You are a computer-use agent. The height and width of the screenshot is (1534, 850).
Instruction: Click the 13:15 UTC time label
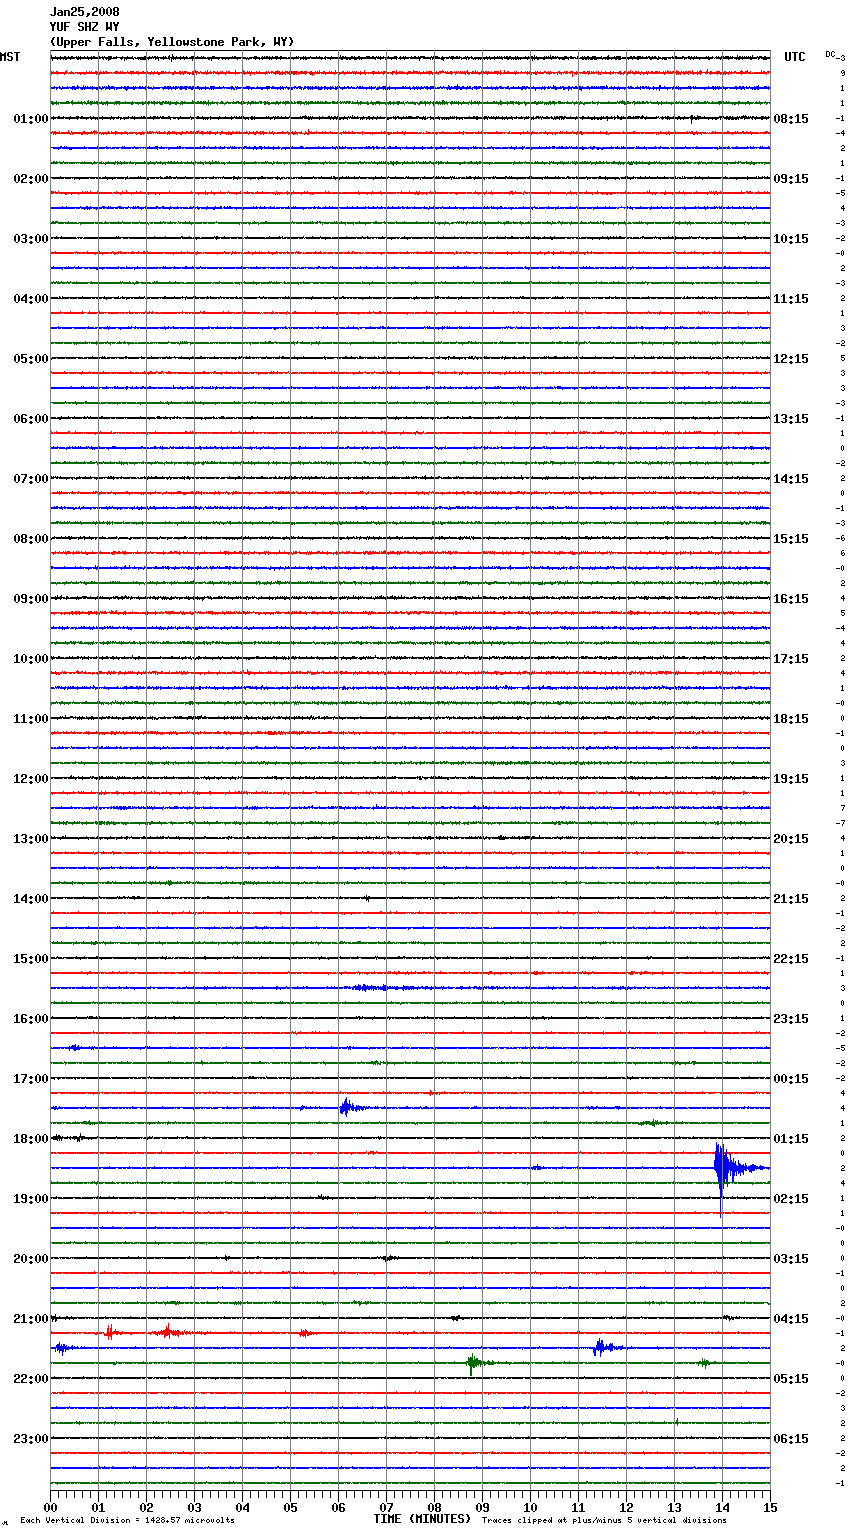pos(791,419)
